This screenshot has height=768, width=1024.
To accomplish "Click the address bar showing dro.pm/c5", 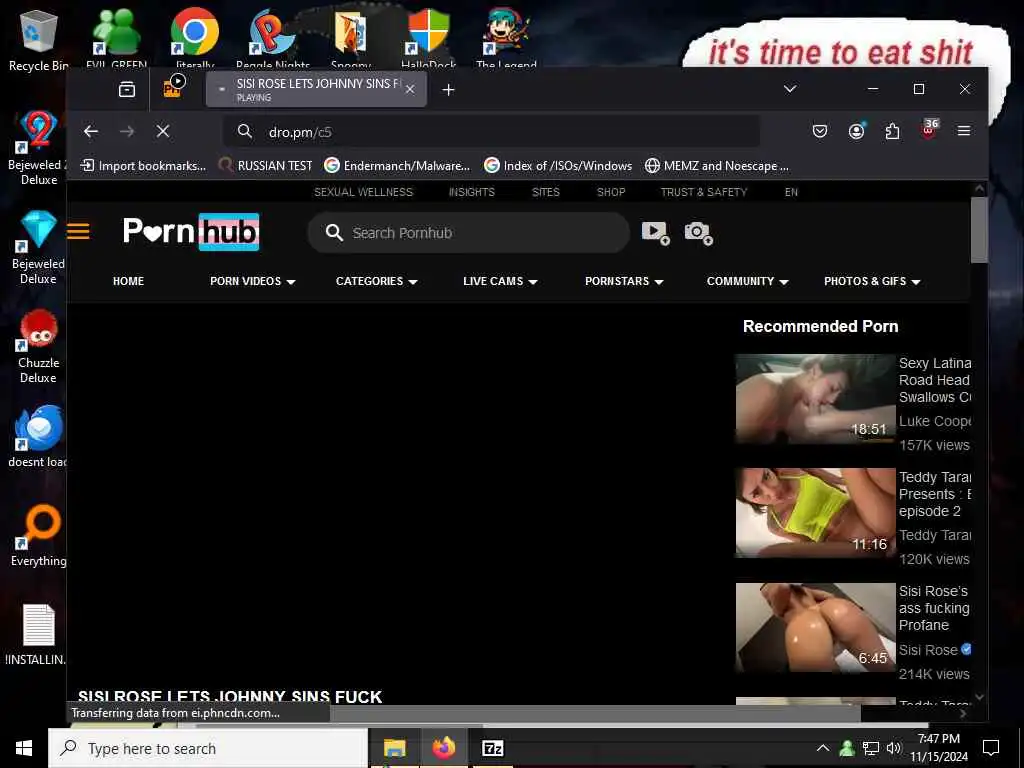I will 491,132.
